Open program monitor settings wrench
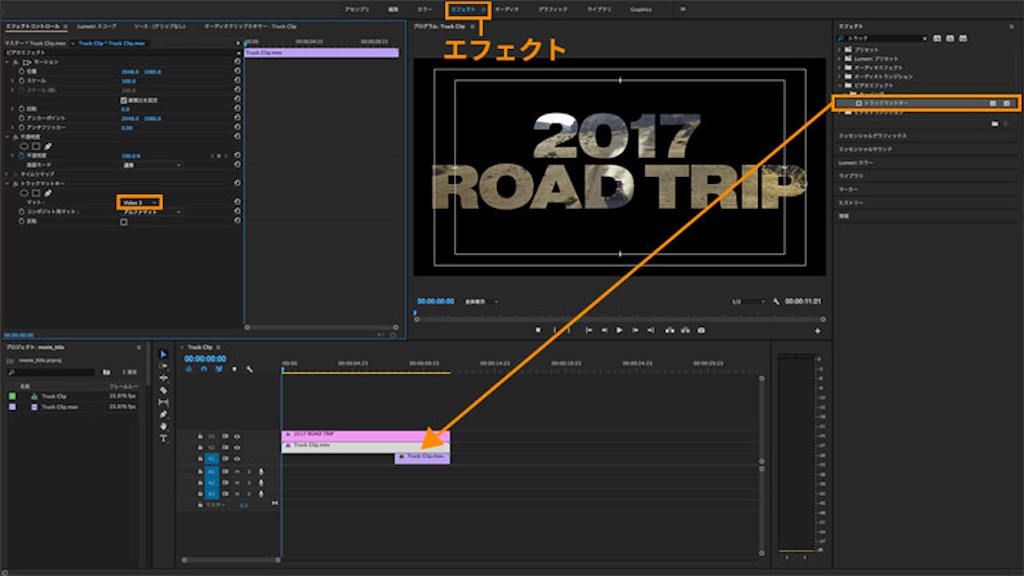This screenshot has height=576, width=1024. pos(776,302)
